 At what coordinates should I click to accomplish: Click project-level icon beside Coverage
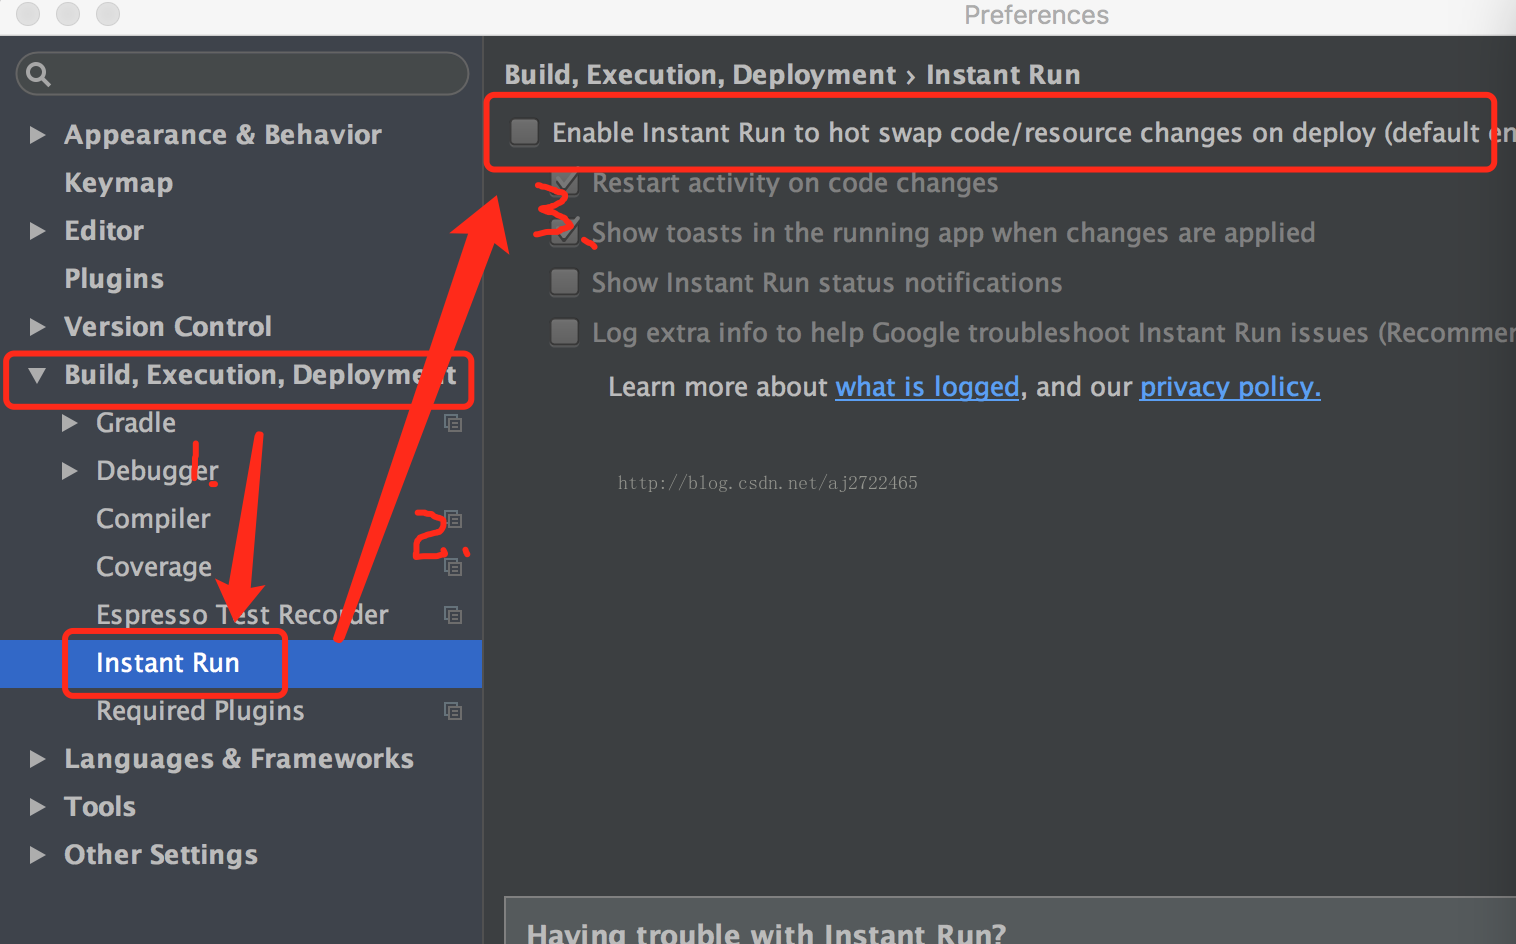(x=453, y=567)
